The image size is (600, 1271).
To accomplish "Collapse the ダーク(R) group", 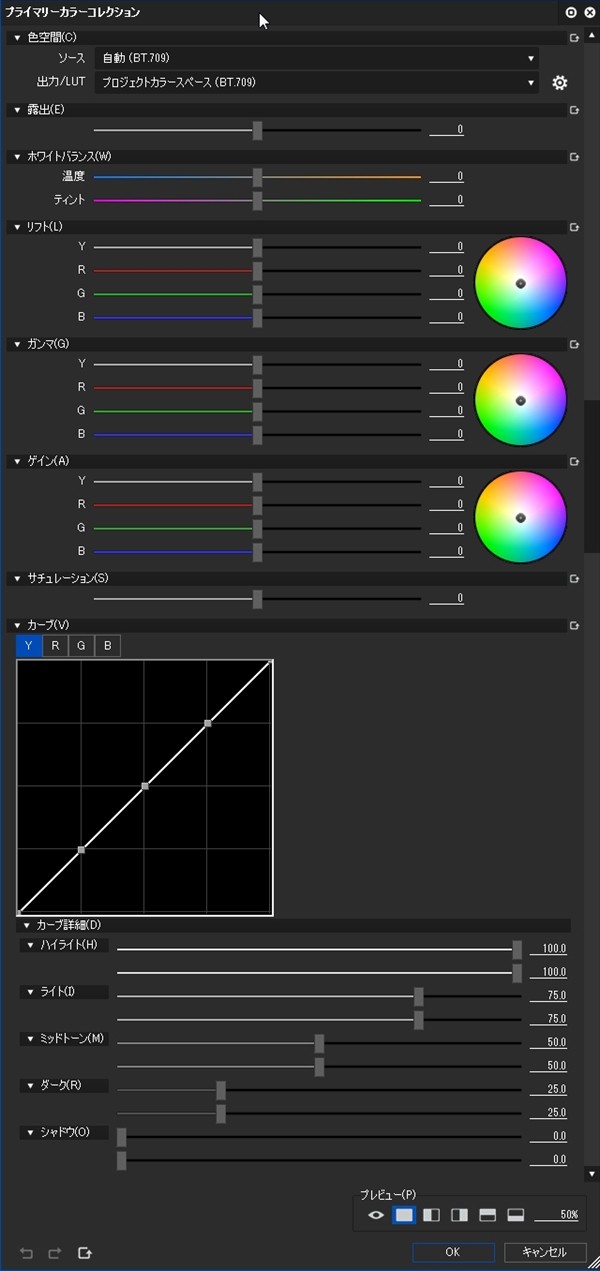I will (30, 1086).
